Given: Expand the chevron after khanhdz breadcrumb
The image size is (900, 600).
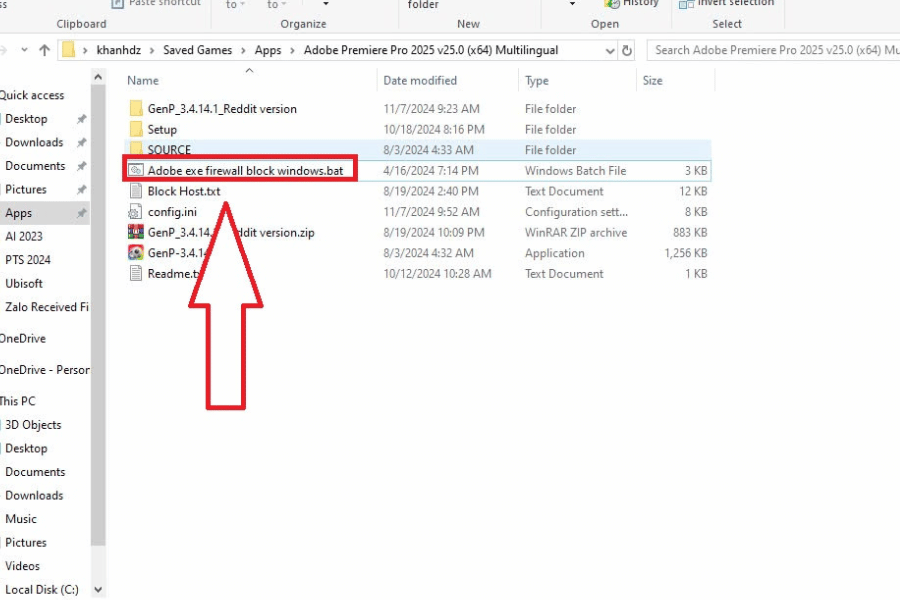Looking at the screenshot, I should click(153, 50).
